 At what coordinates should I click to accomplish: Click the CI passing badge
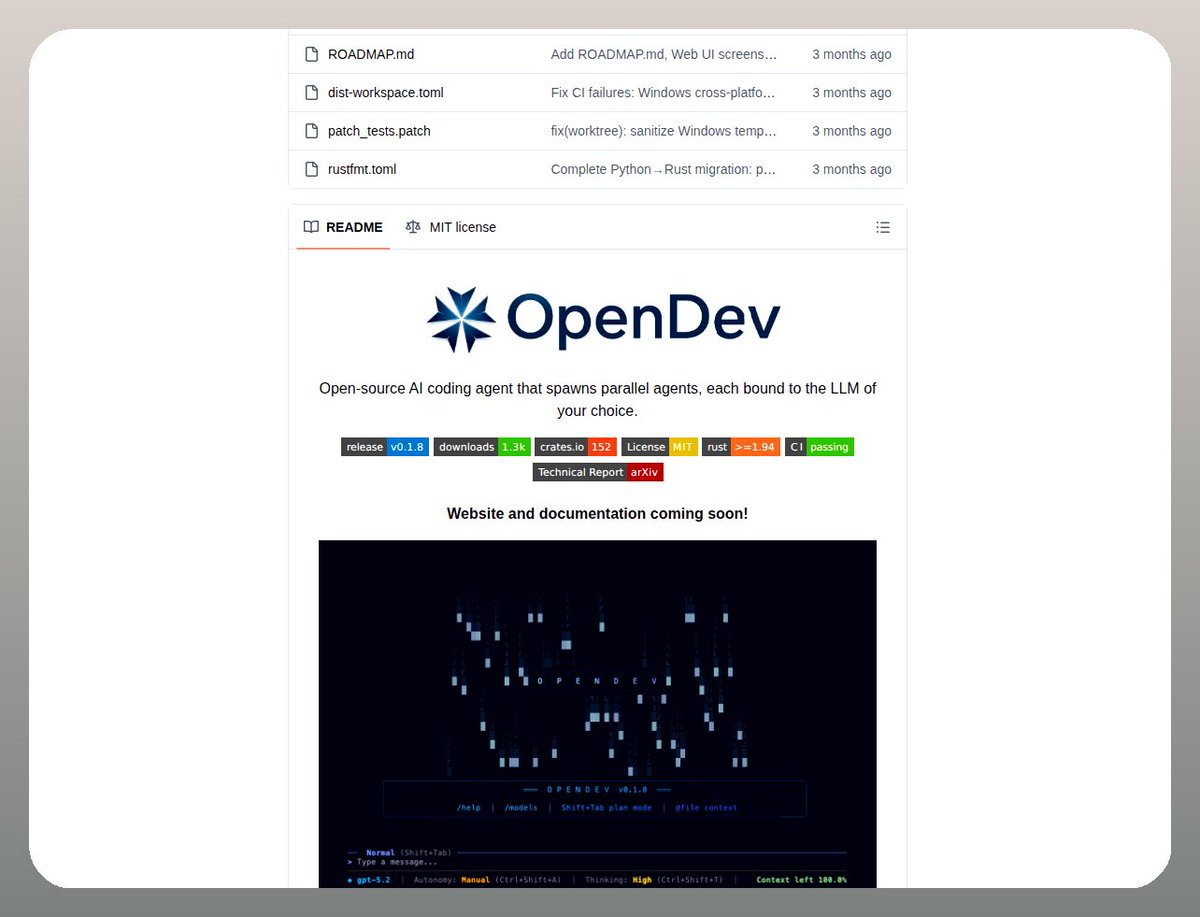click(819, 447)
